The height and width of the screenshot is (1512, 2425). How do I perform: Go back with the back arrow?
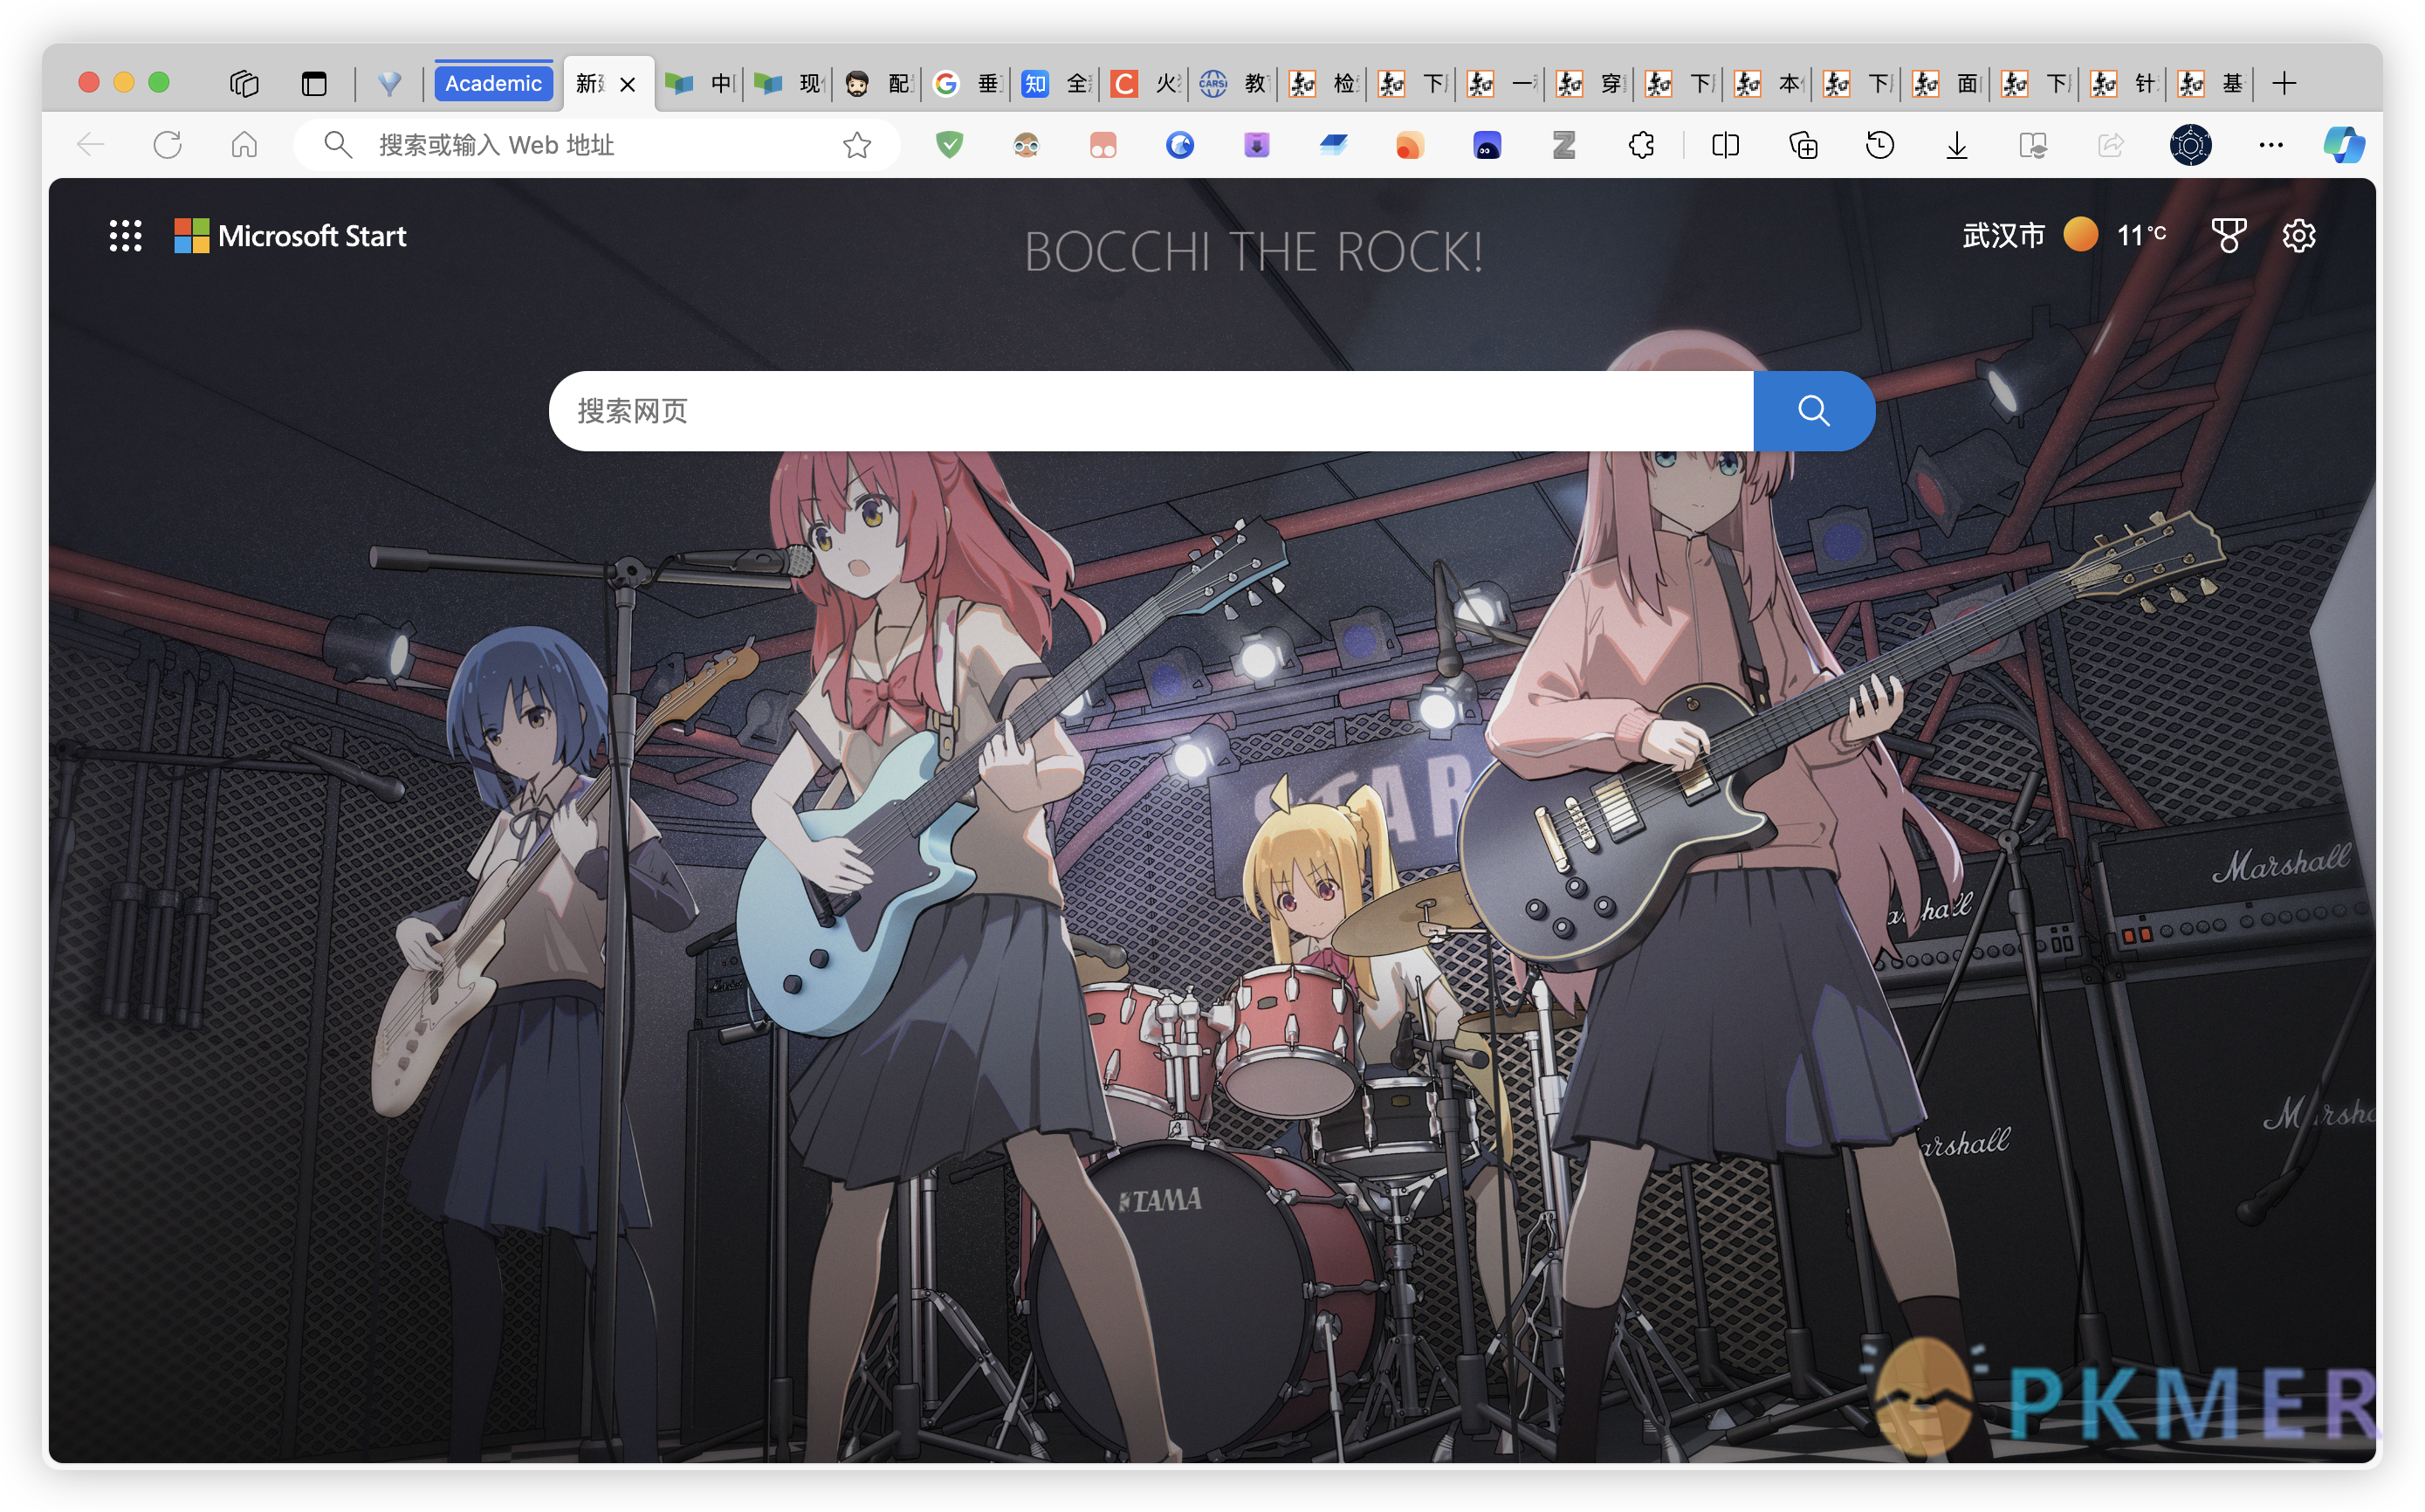(x=91, y=145)
